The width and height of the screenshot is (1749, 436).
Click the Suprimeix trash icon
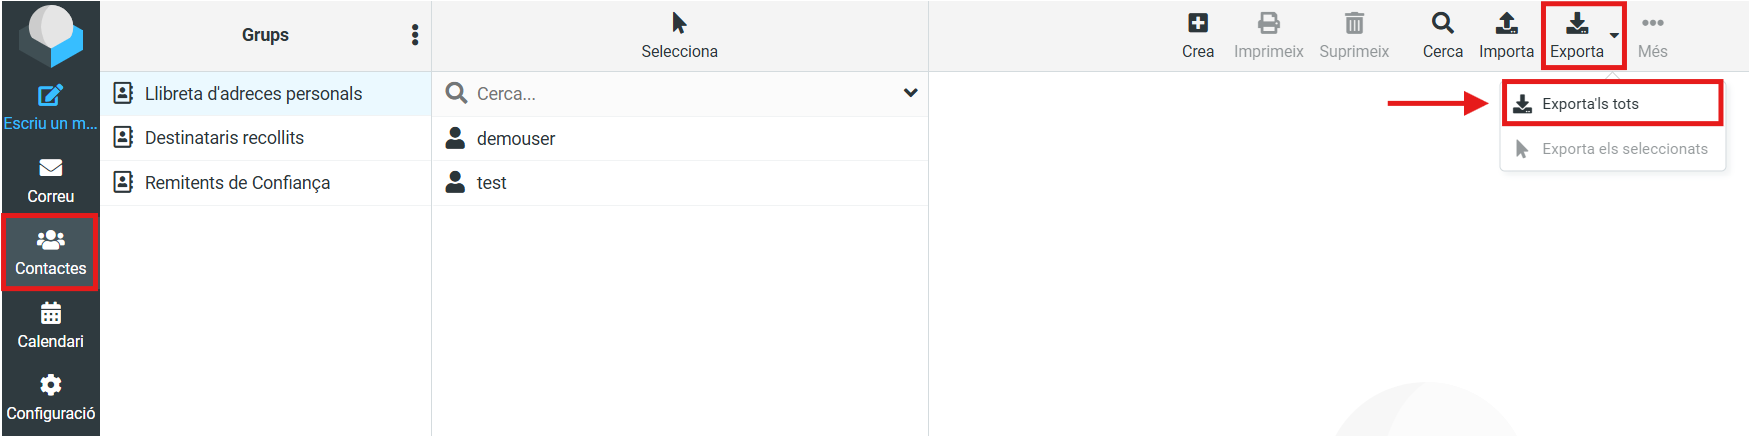[x=1354, y=23]
